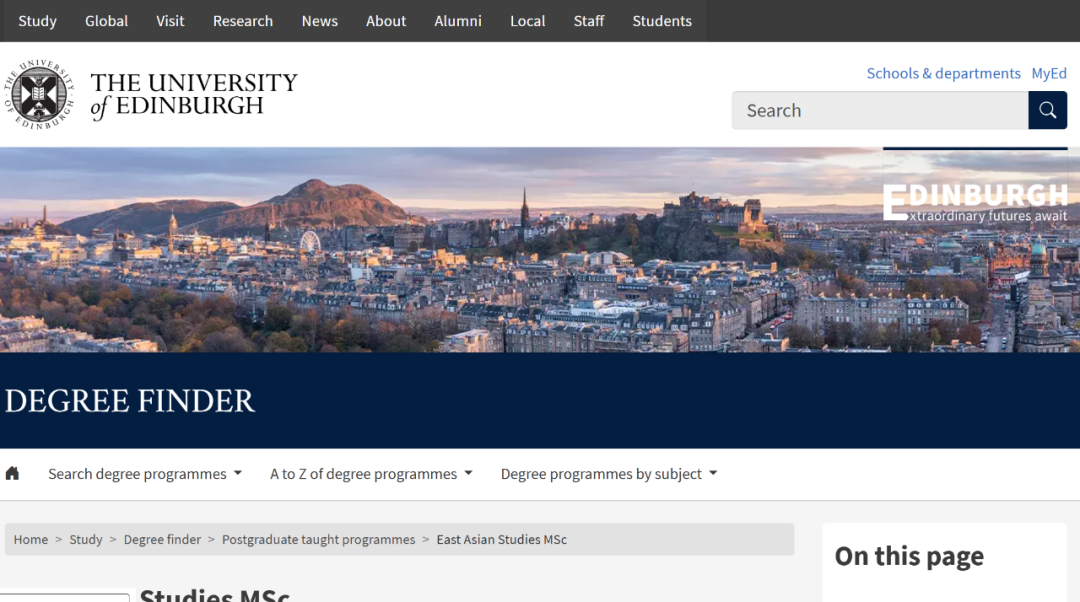This screenshot has width=1080, height=602.
Task: Open the Study menu item
Action: pyautogui.click(x=37, y=21)
